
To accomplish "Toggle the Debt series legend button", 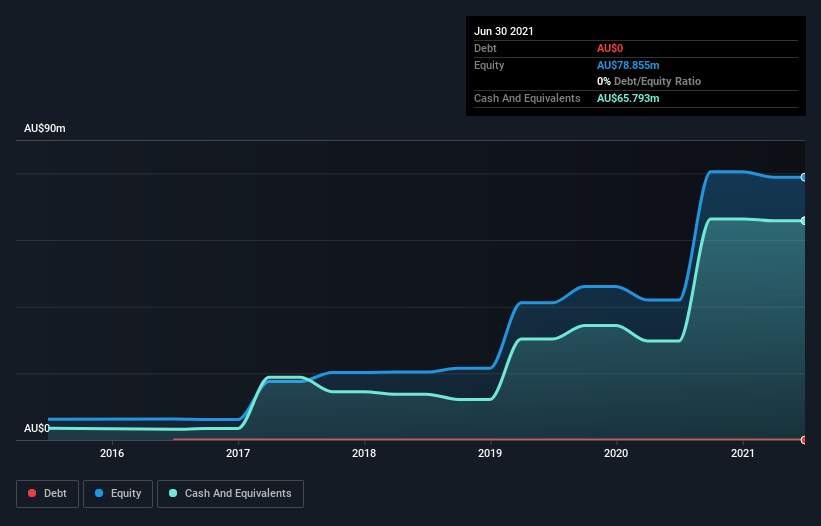I will (47, 494).
